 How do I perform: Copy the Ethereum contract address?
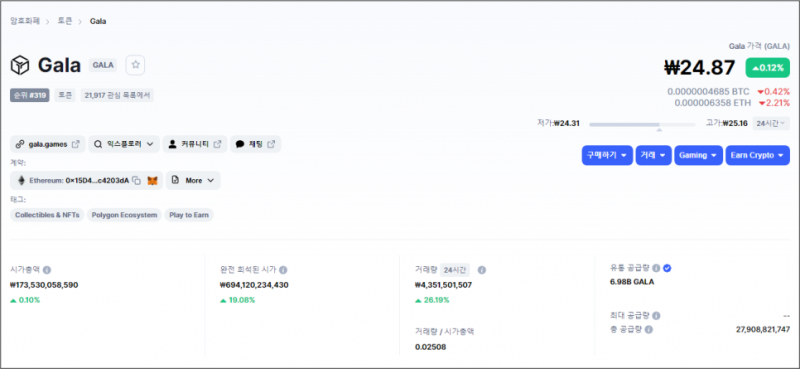pyautogui.click(x=136, y=180)
